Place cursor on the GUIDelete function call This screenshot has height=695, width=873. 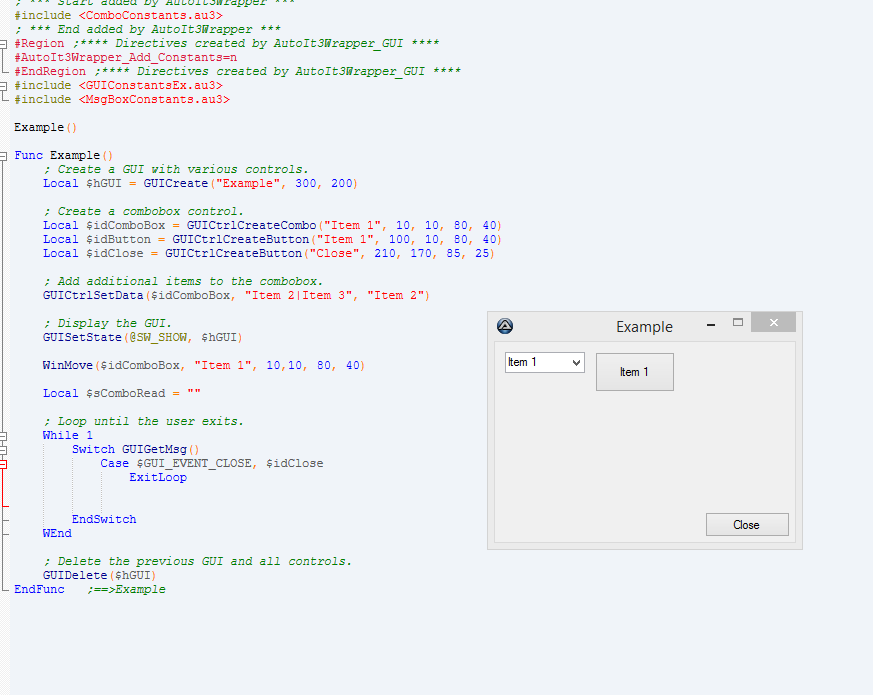[75, 576]
